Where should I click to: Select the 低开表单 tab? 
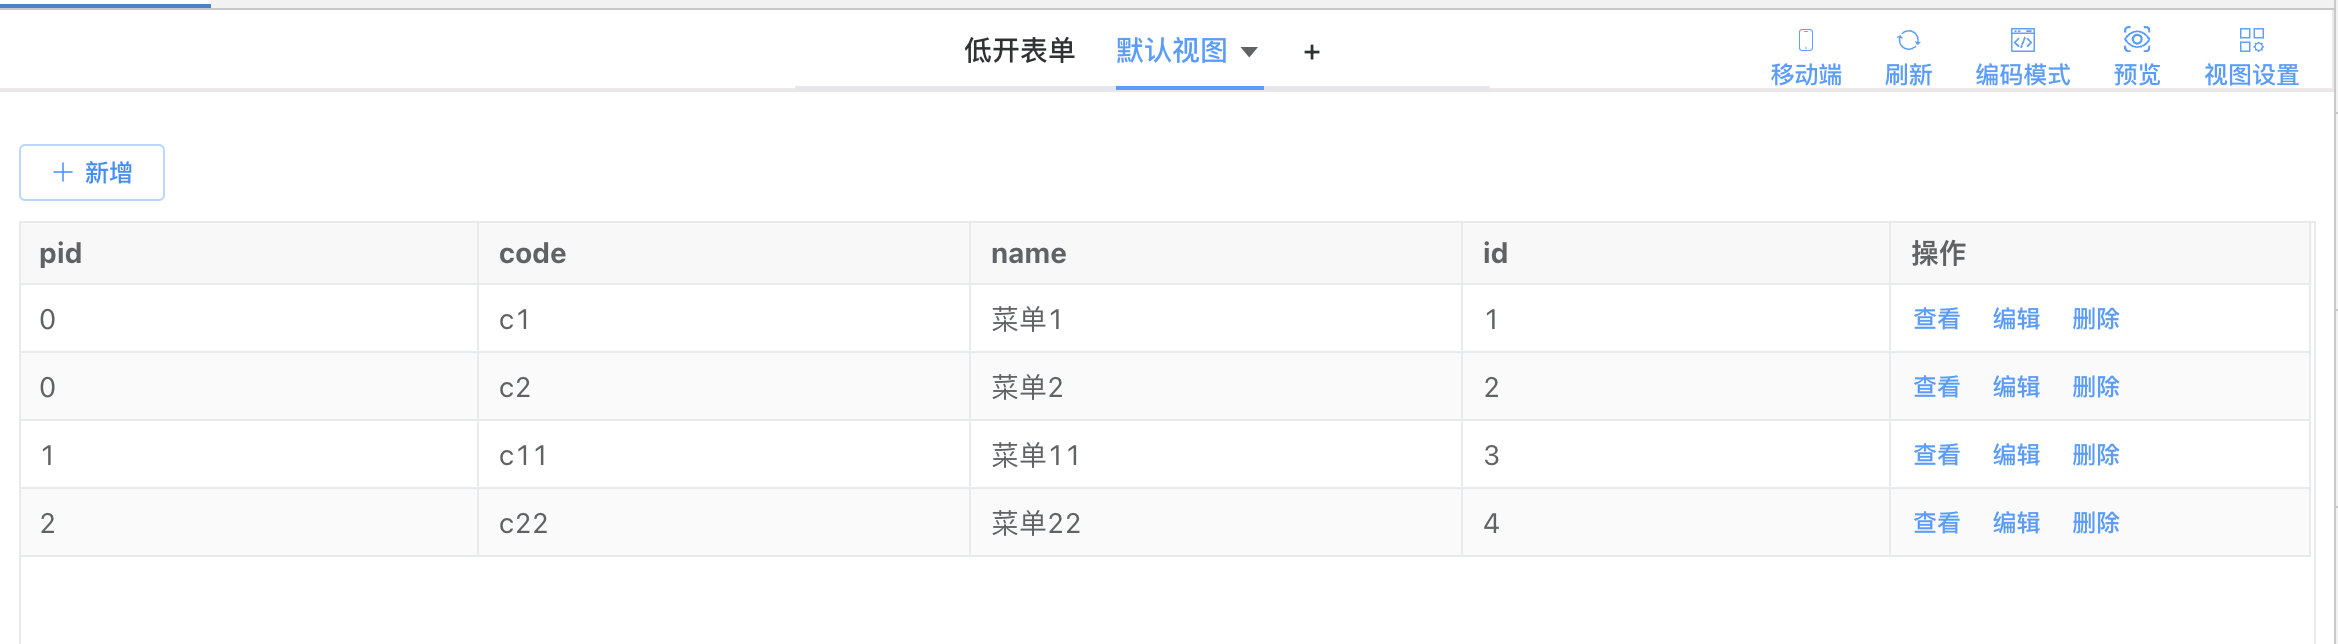click(1019, 51)
